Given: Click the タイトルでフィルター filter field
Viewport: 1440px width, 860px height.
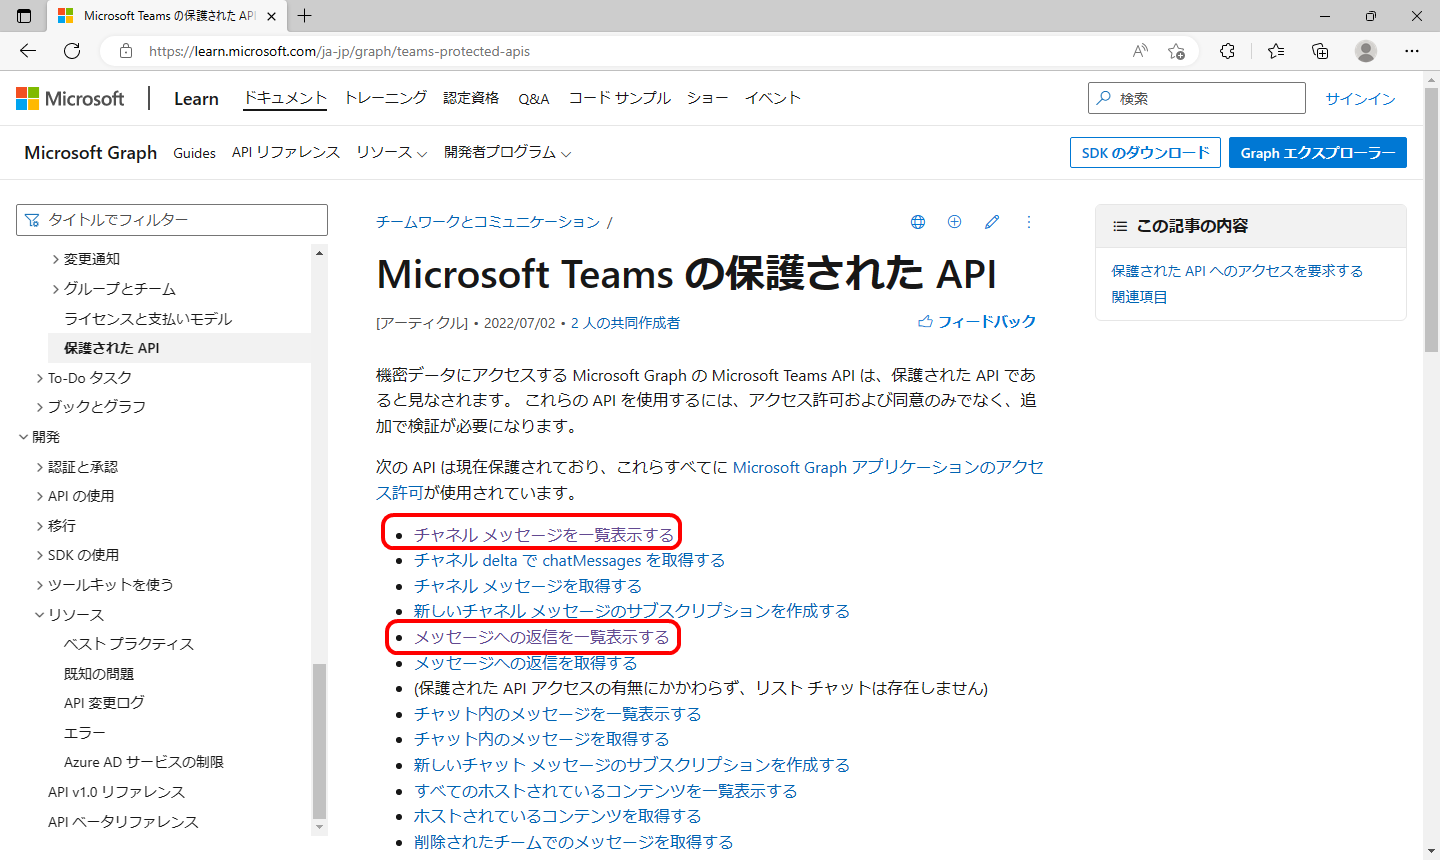Looking at the screenshot, I should [x=172, y=220].
